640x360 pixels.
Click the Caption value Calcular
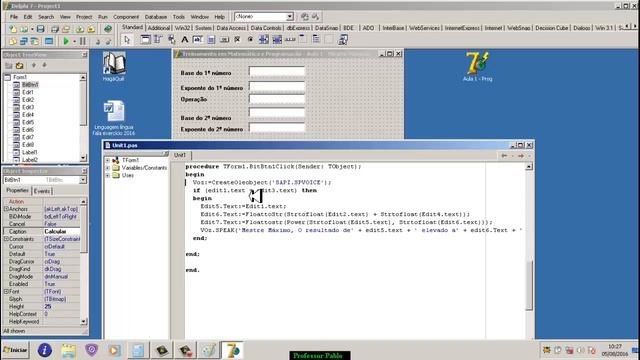(61, 231)
